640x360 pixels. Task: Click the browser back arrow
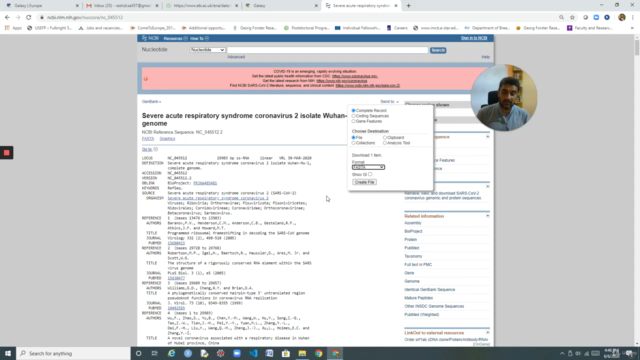7,17
